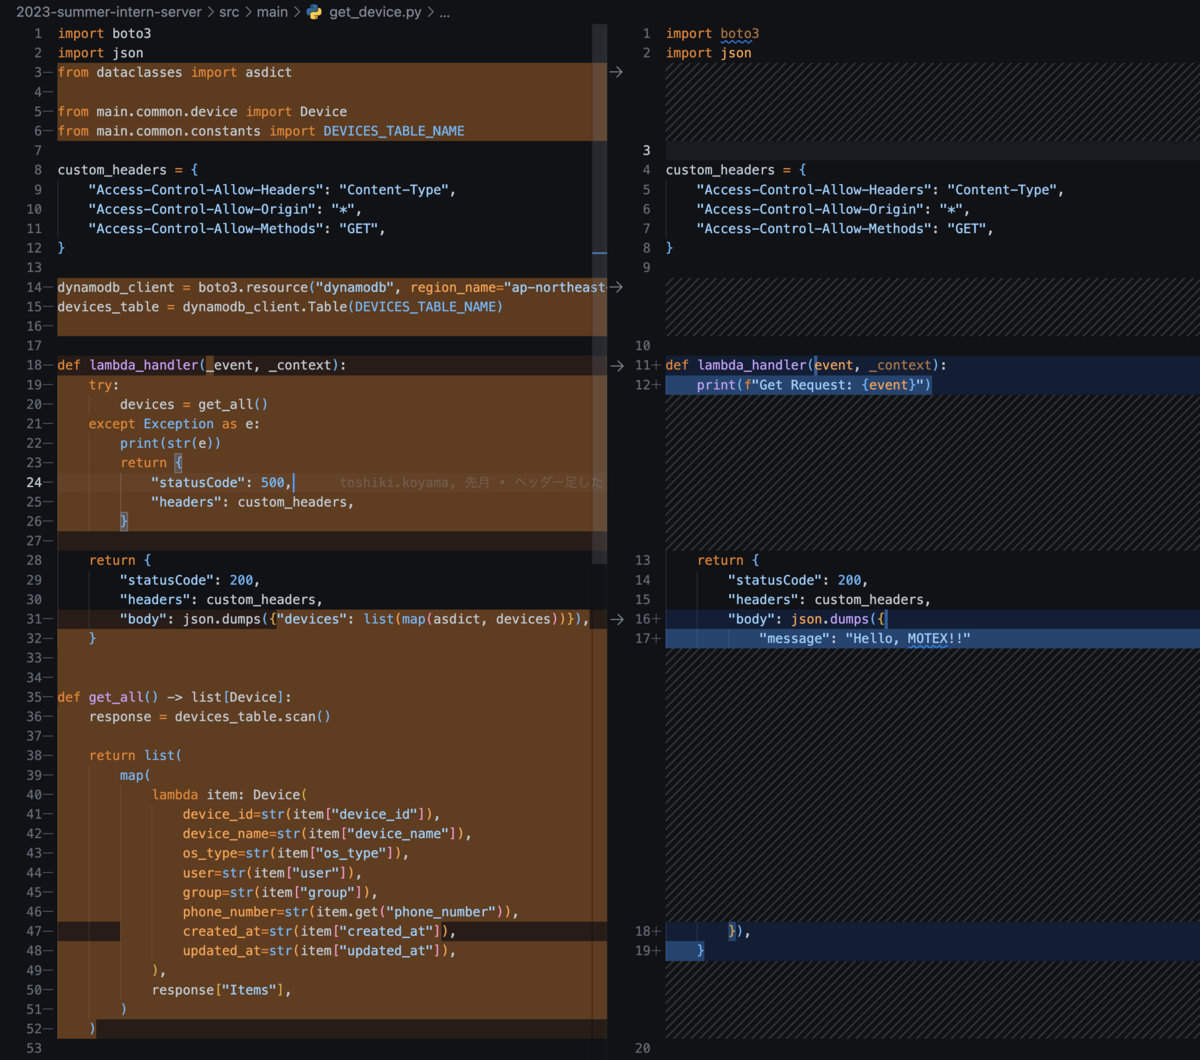The image size is (1200, 1060).
Task: Click the Python file icon in breadcrumb
Action: (x=314, y=13)
